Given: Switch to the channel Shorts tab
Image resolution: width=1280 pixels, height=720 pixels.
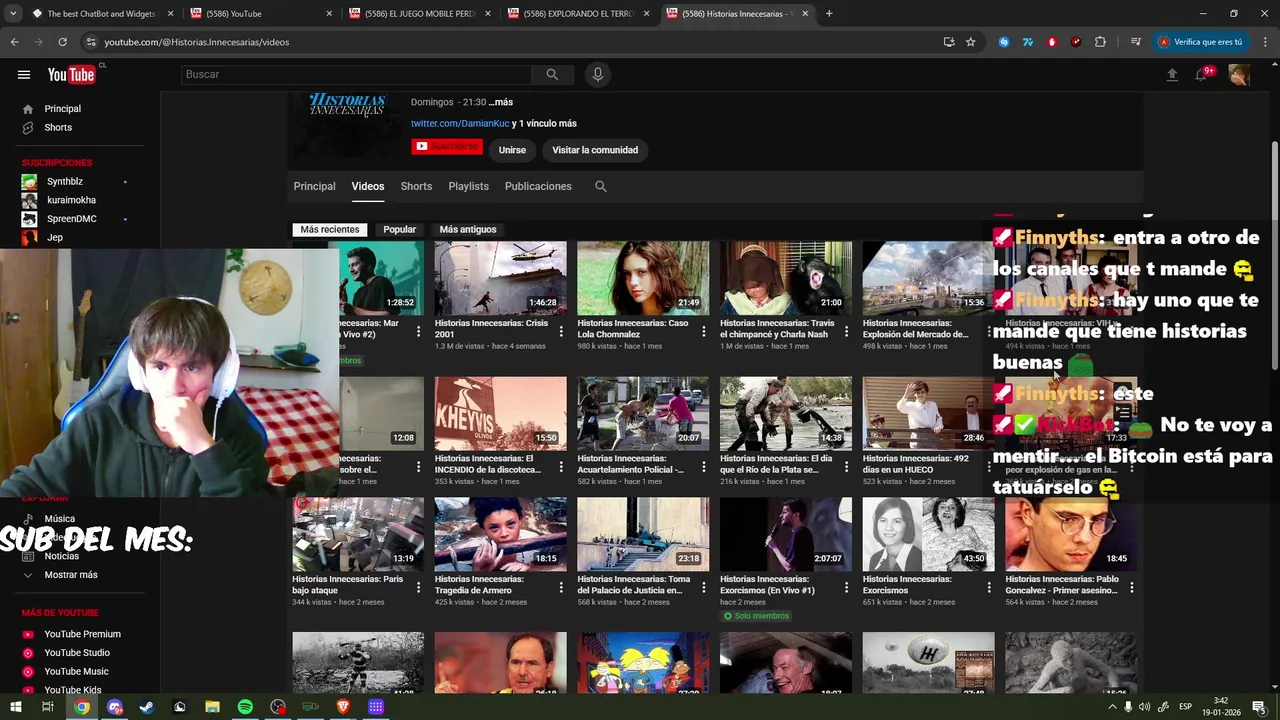Looking at the screenshot, I should [416, 186].
